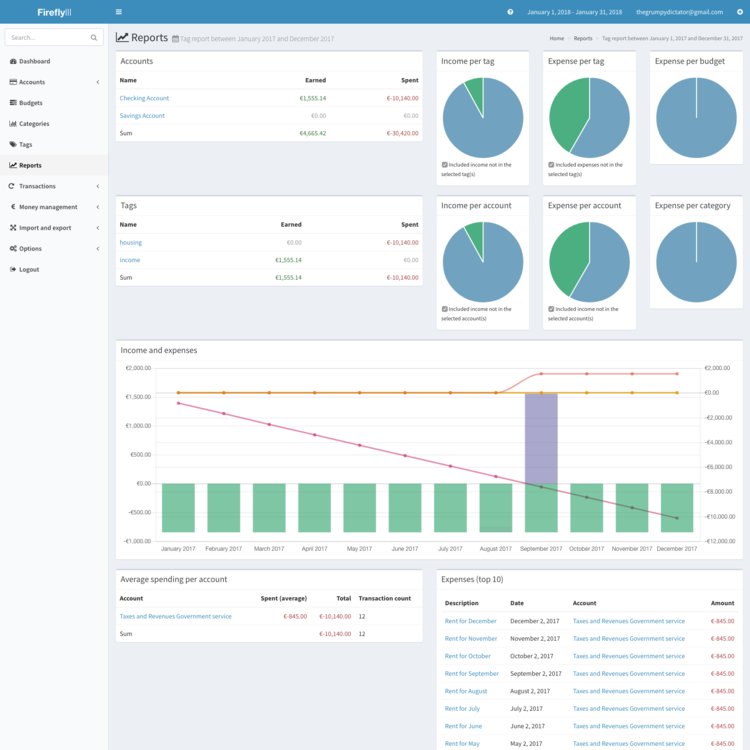Expand the Import and export menu
This screenshot has width=750, height=750.
pos(97,228)
